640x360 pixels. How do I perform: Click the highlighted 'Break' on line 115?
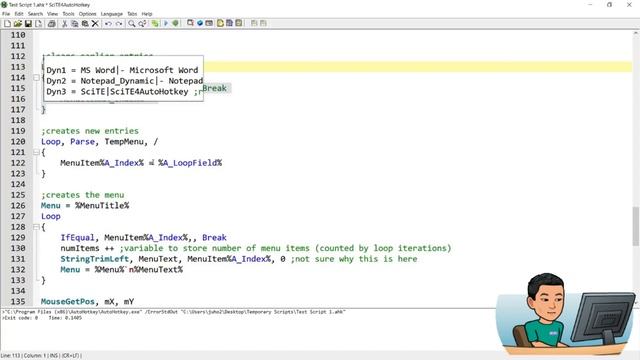pyautogui.click(x=215, y=88)
